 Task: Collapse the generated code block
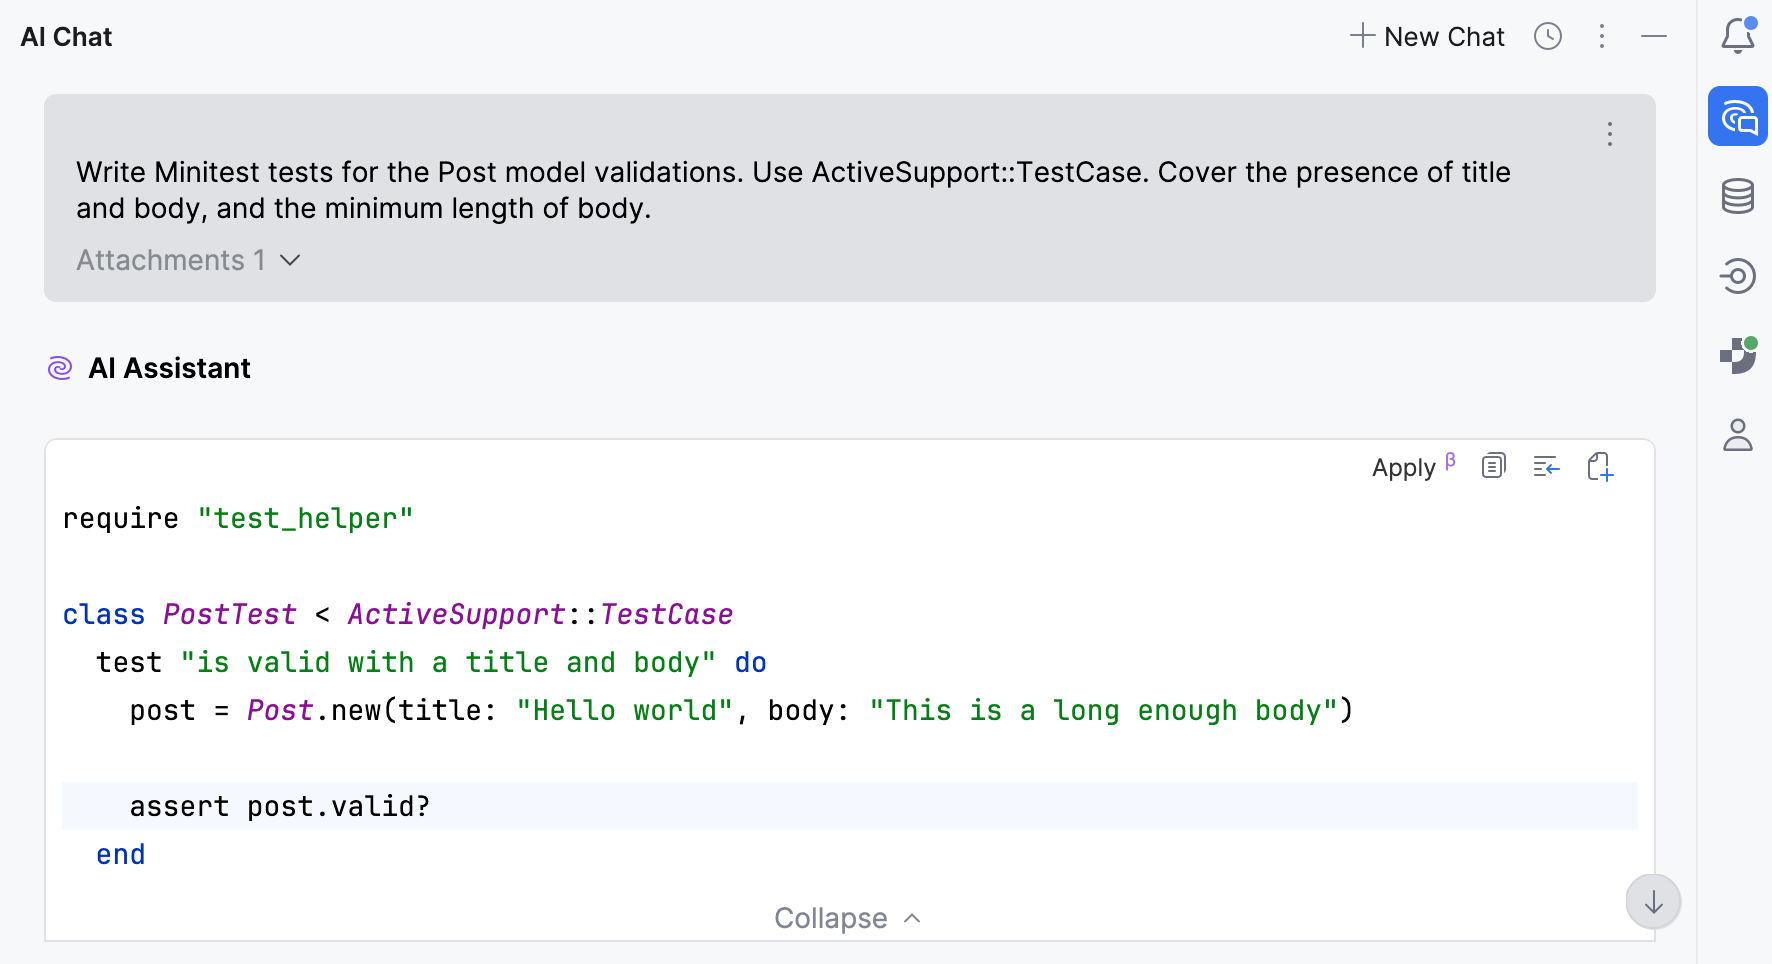847,917
